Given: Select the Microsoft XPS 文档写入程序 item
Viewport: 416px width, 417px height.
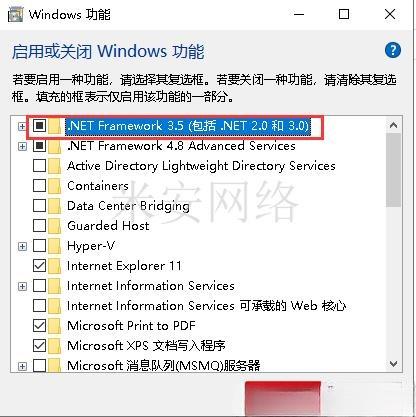Looking at the screenshot, I should tap(146, 346).
